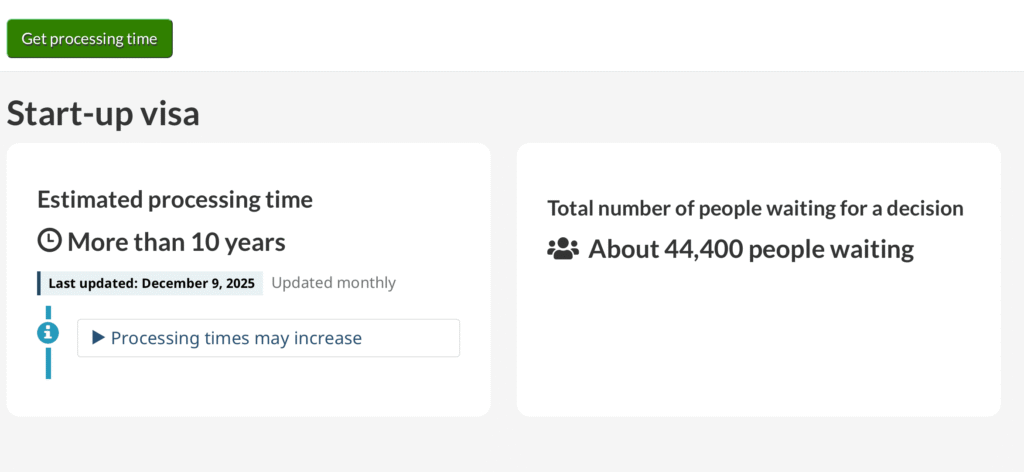Viewport: 1024px width, 472px height.
Task: Click "About 44,400 people waiting" text
Action: tap(750, 249)
